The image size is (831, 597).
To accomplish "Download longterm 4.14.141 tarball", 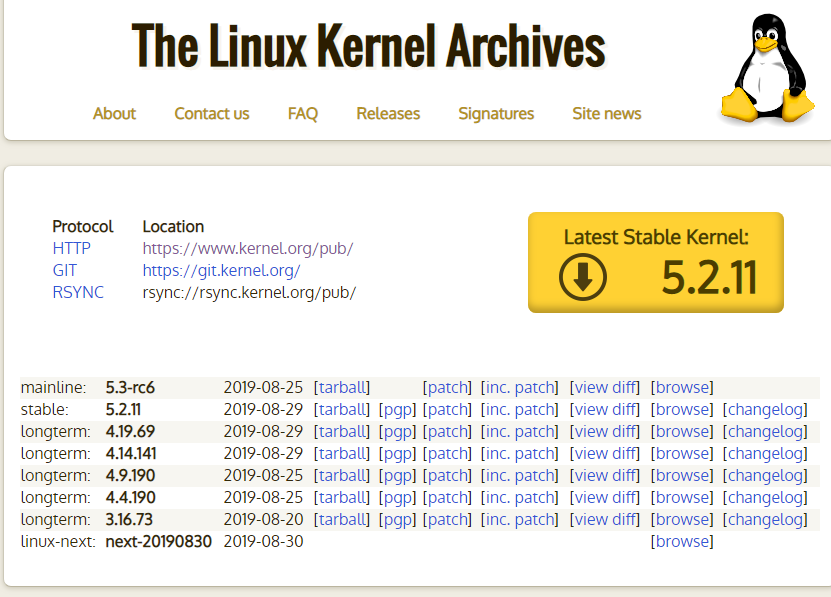I will 342,454.
